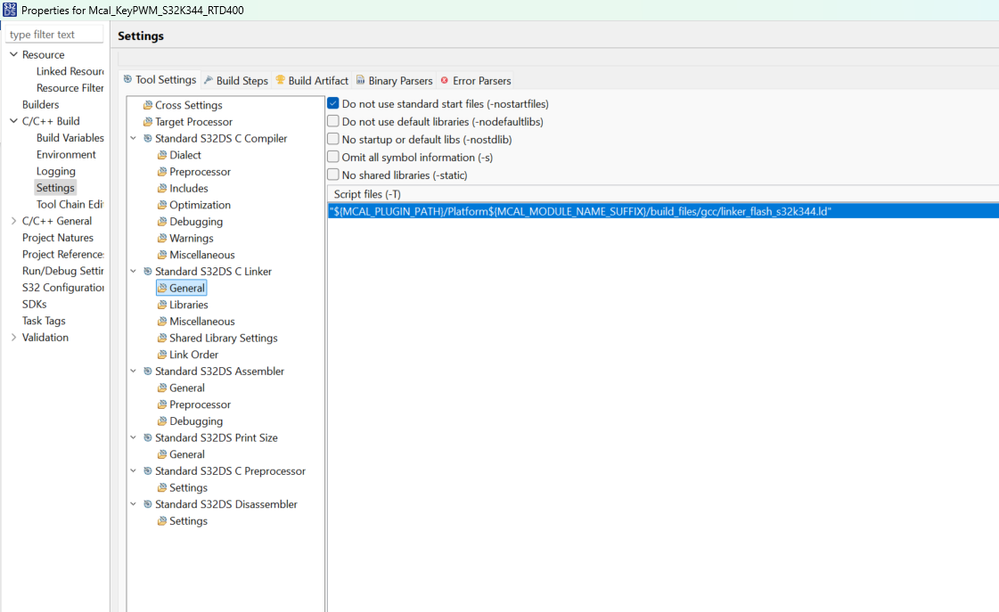Collapse Standard S32DS Print Size node
Screen dimensions: 999x612
[134, 438]
